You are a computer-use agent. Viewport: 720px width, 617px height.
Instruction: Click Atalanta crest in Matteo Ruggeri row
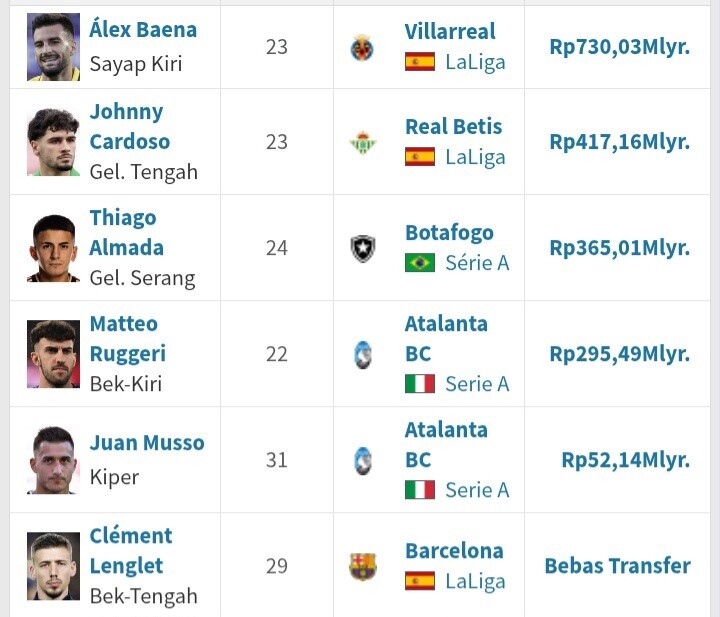point(363,354)
